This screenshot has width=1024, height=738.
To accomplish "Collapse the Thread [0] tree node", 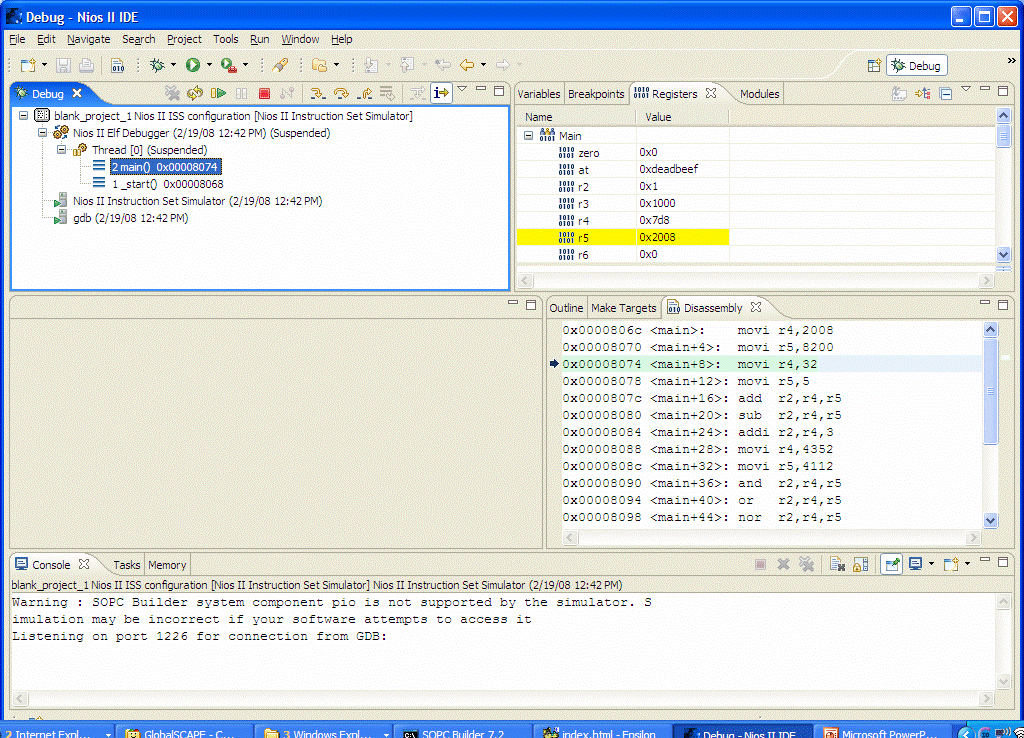I will coord(63,149).
